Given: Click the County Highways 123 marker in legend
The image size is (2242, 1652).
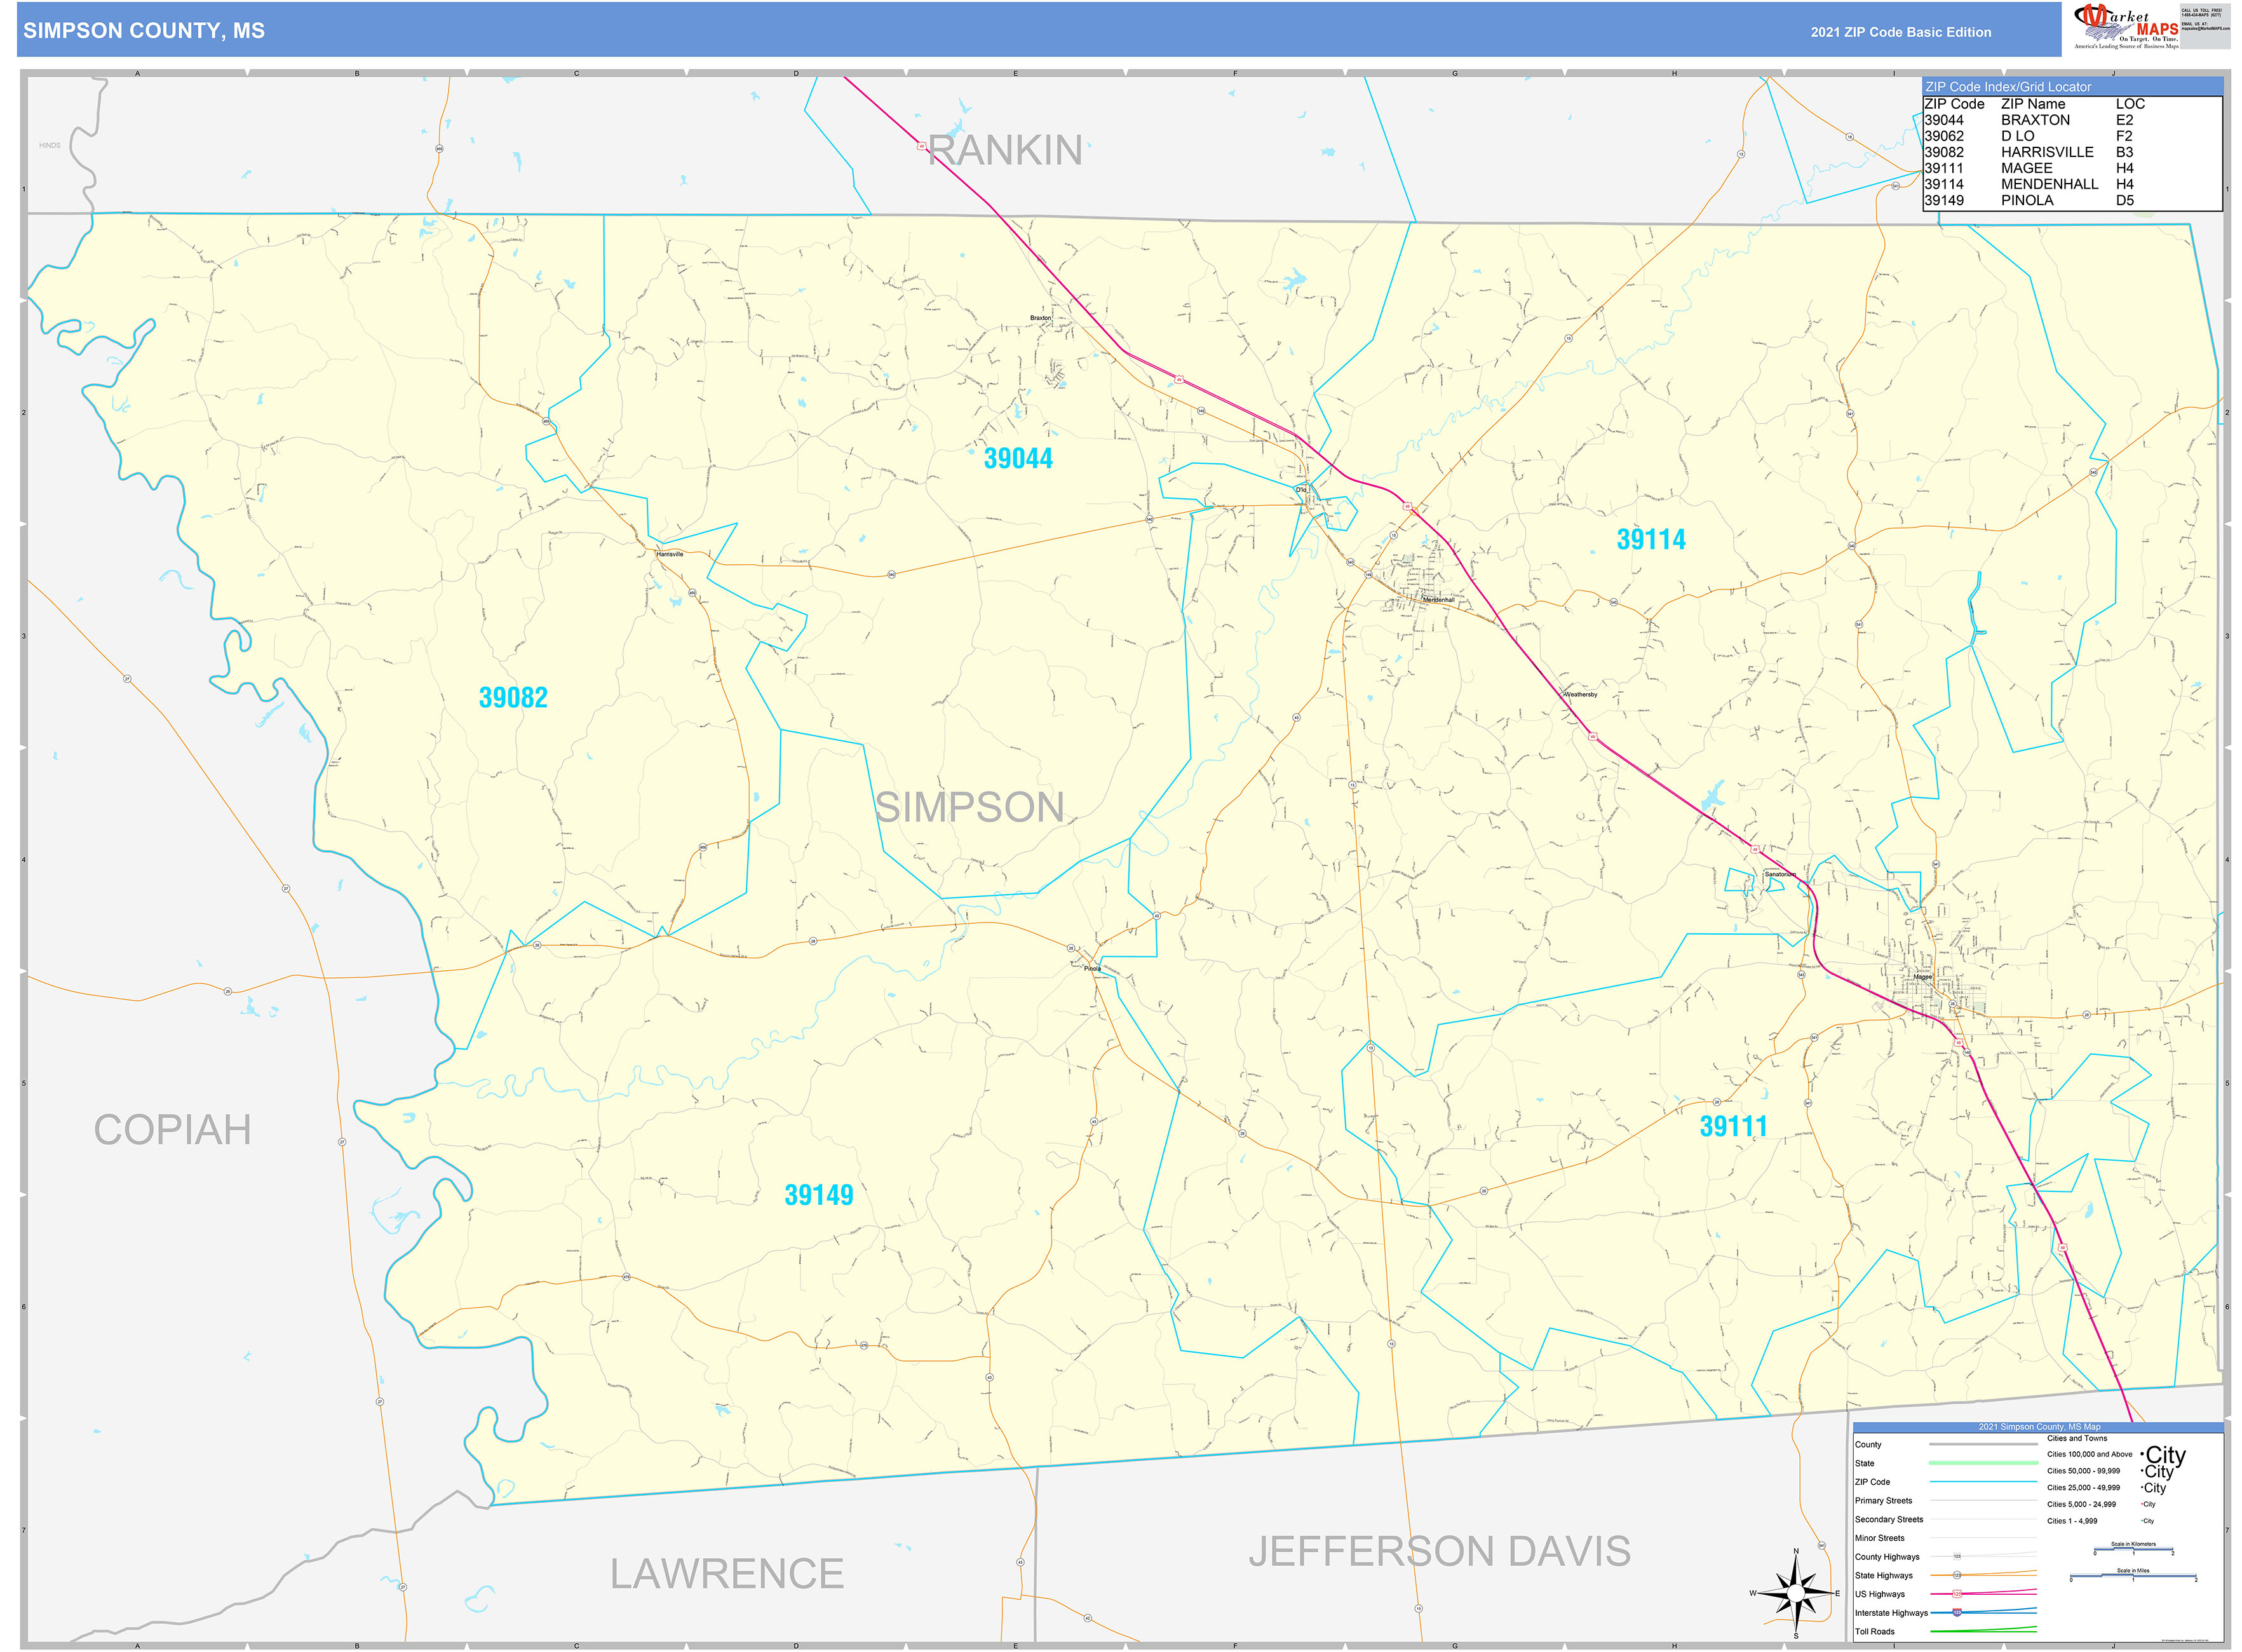Looking at the screenshot, I should (x=1958, y=1556).
